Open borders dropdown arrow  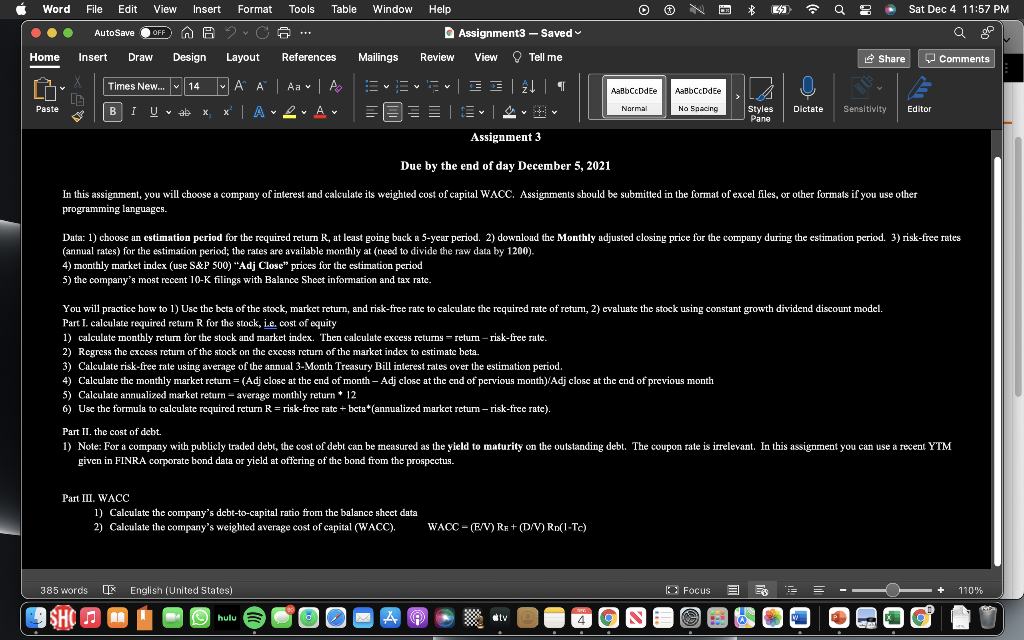click(x=554, y=112)
